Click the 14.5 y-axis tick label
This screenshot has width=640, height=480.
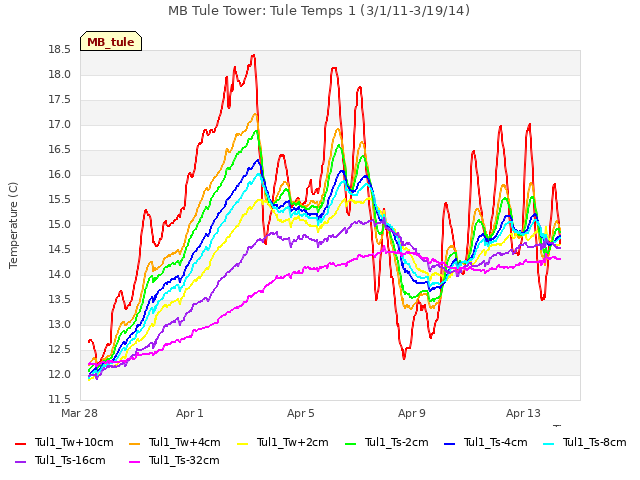pos(60,249)
